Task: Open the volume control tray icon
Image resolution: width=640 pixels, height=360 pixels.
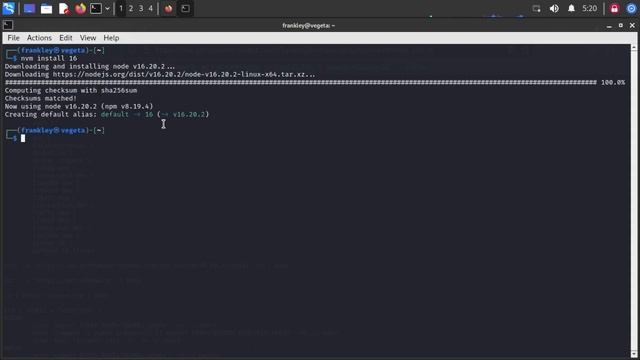Action: tap(554, 9)
